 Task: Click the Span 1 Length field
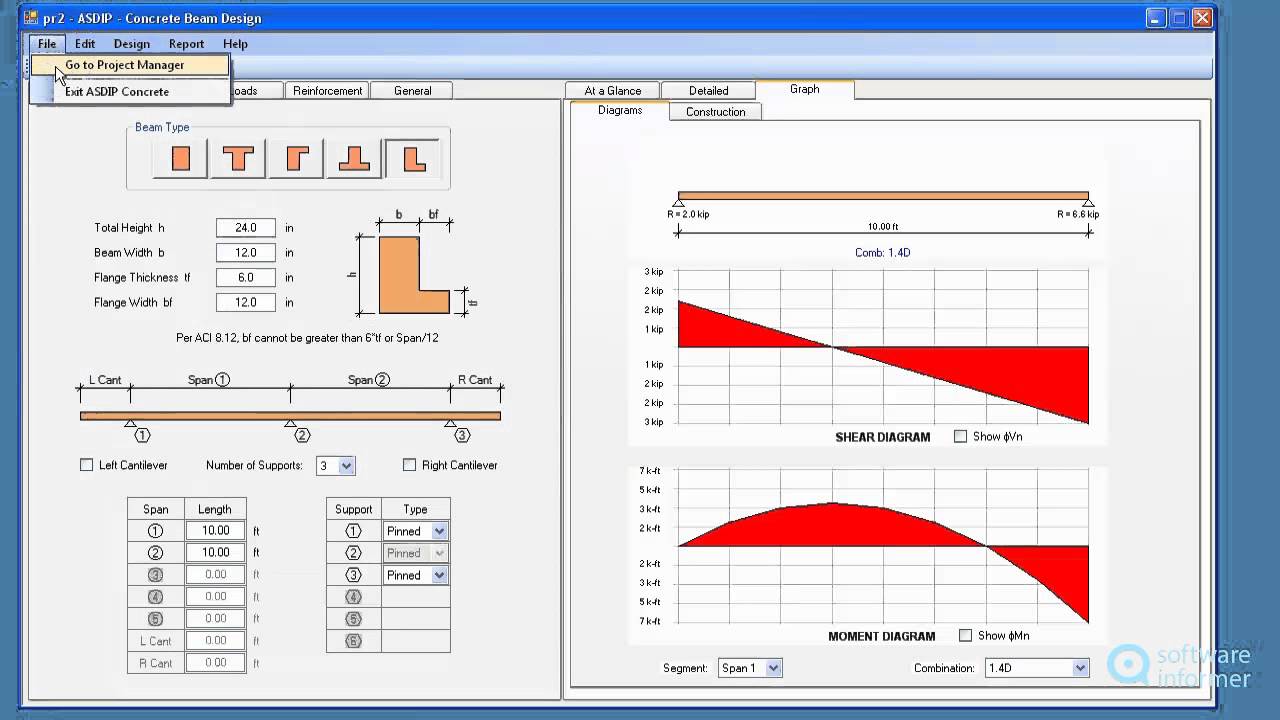point(215,531)
